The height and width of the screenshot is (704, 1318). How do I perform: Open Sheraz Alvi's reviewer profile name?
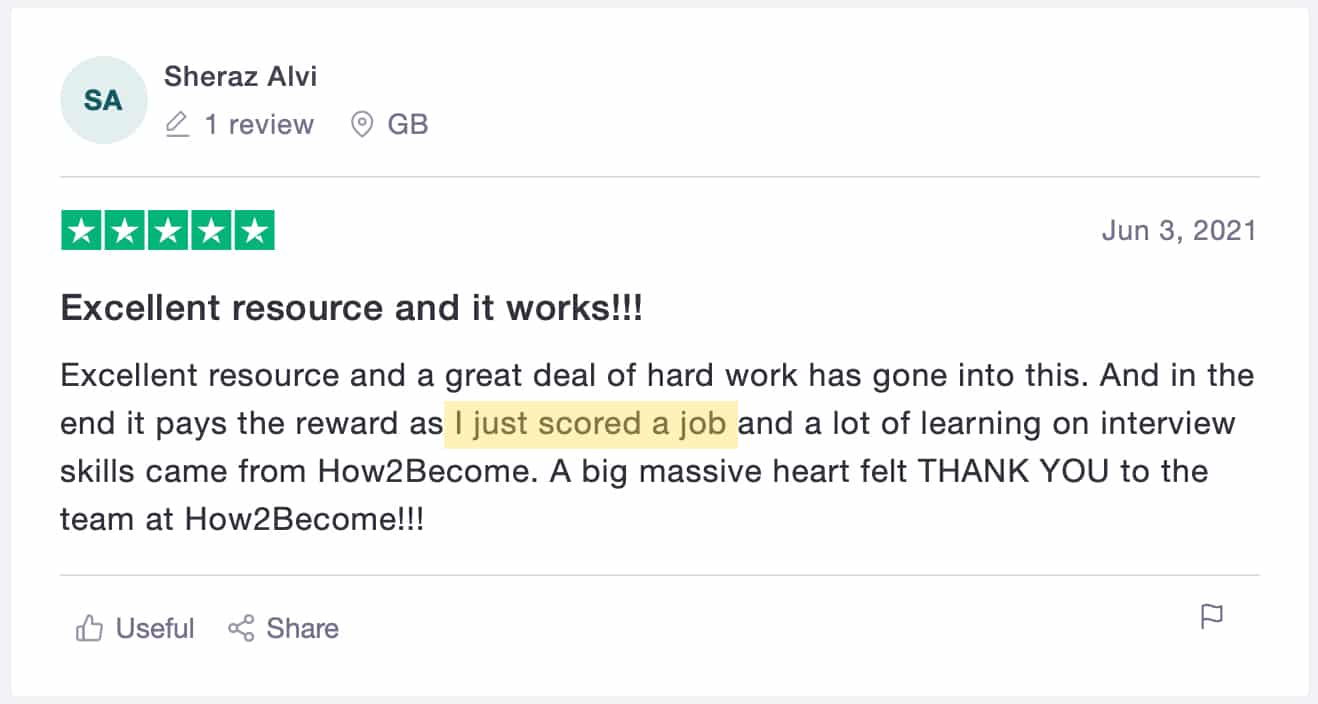pos(240,76)
